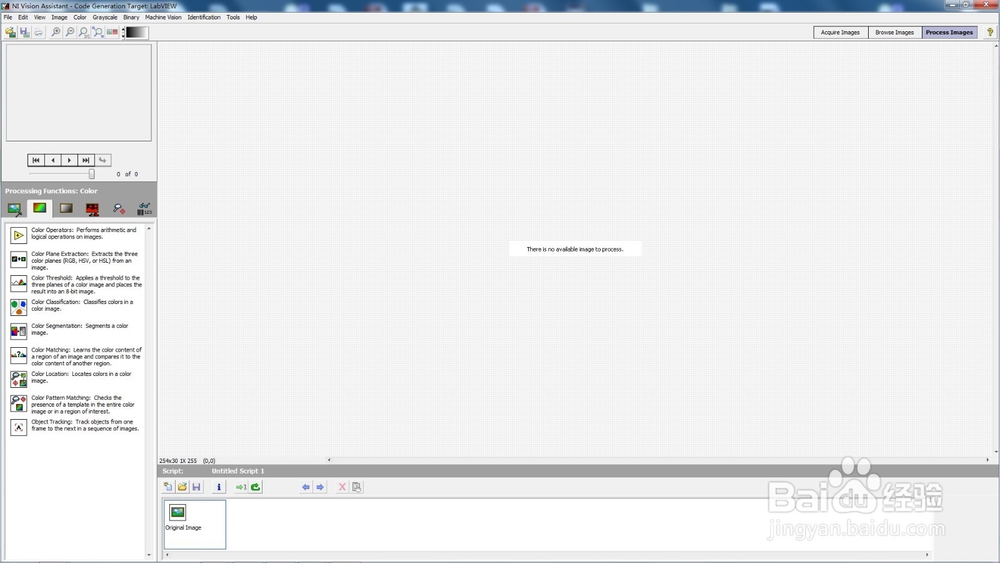Click the Zoom Out magnifier icon

[70, 32]
